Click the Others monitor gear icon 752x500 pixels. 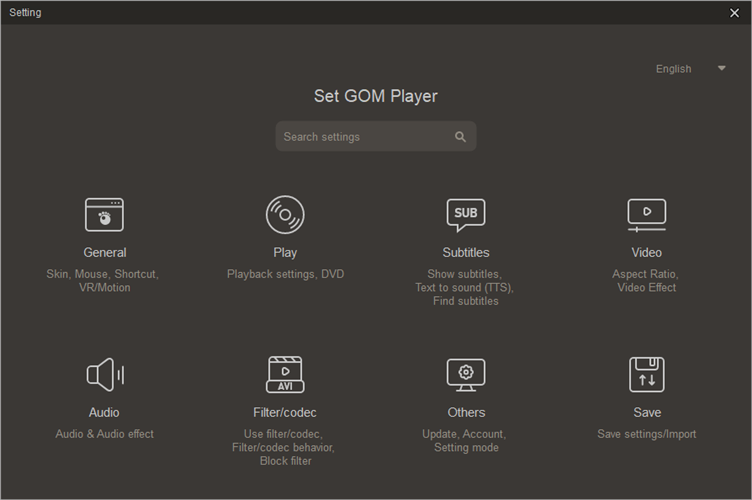(466, 375)
